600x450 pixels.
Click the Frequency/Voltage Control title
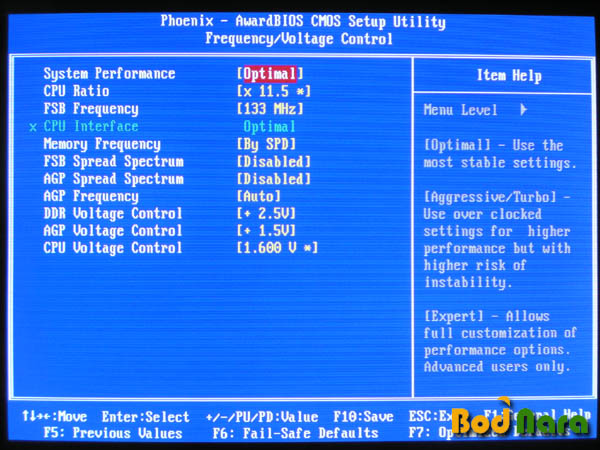[299, 39]
